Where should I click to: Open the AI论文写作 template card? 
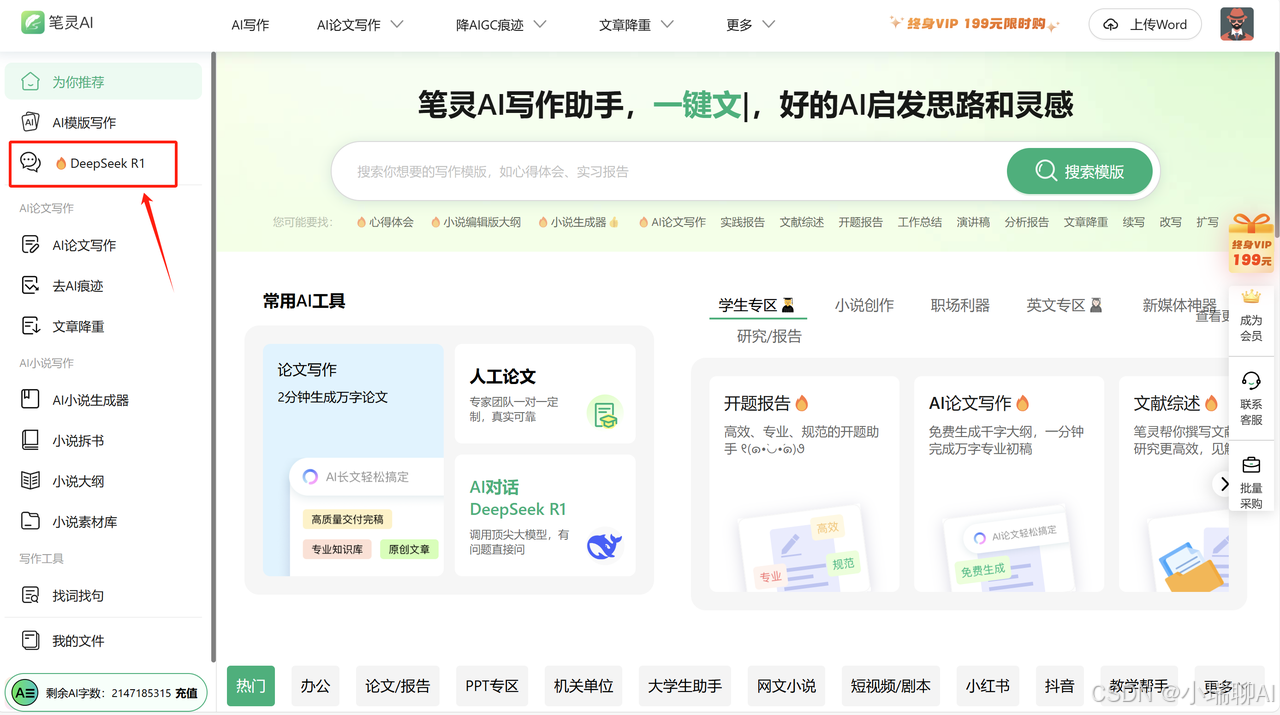(x=1009, y=484)
